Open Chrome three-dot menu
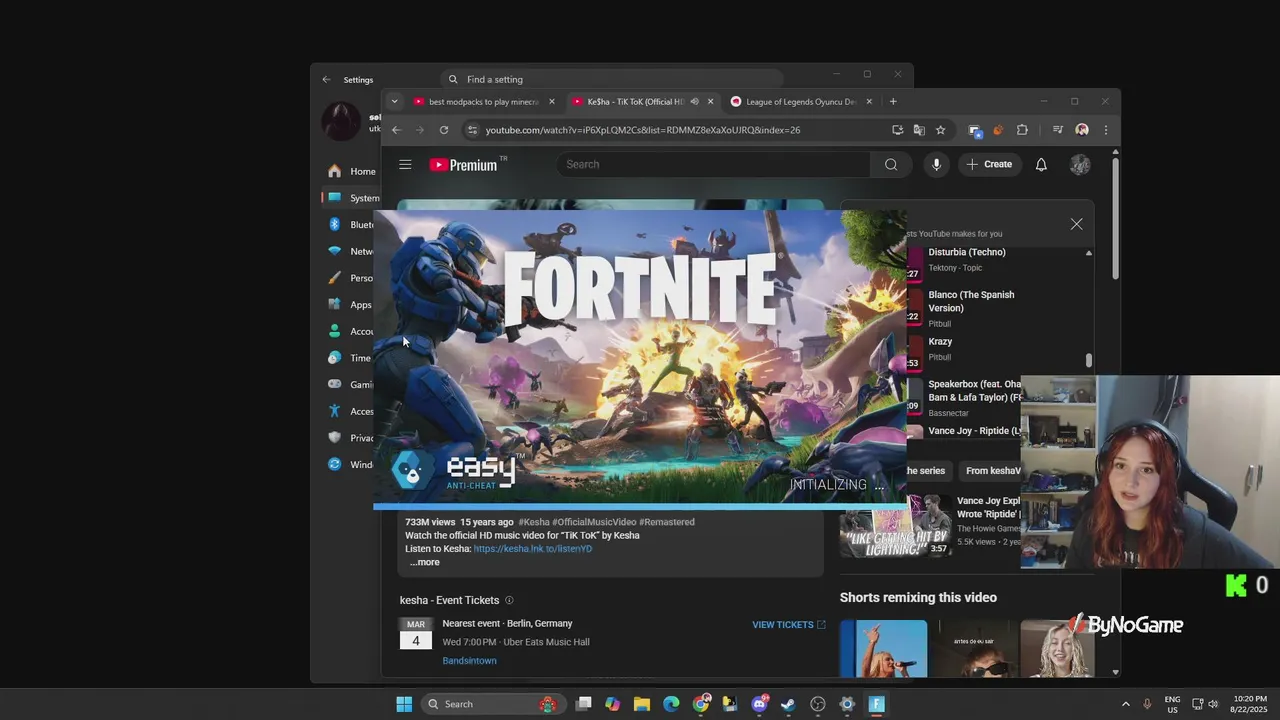This screenshot has height=720, width=1280. [x=1105, y=130]
